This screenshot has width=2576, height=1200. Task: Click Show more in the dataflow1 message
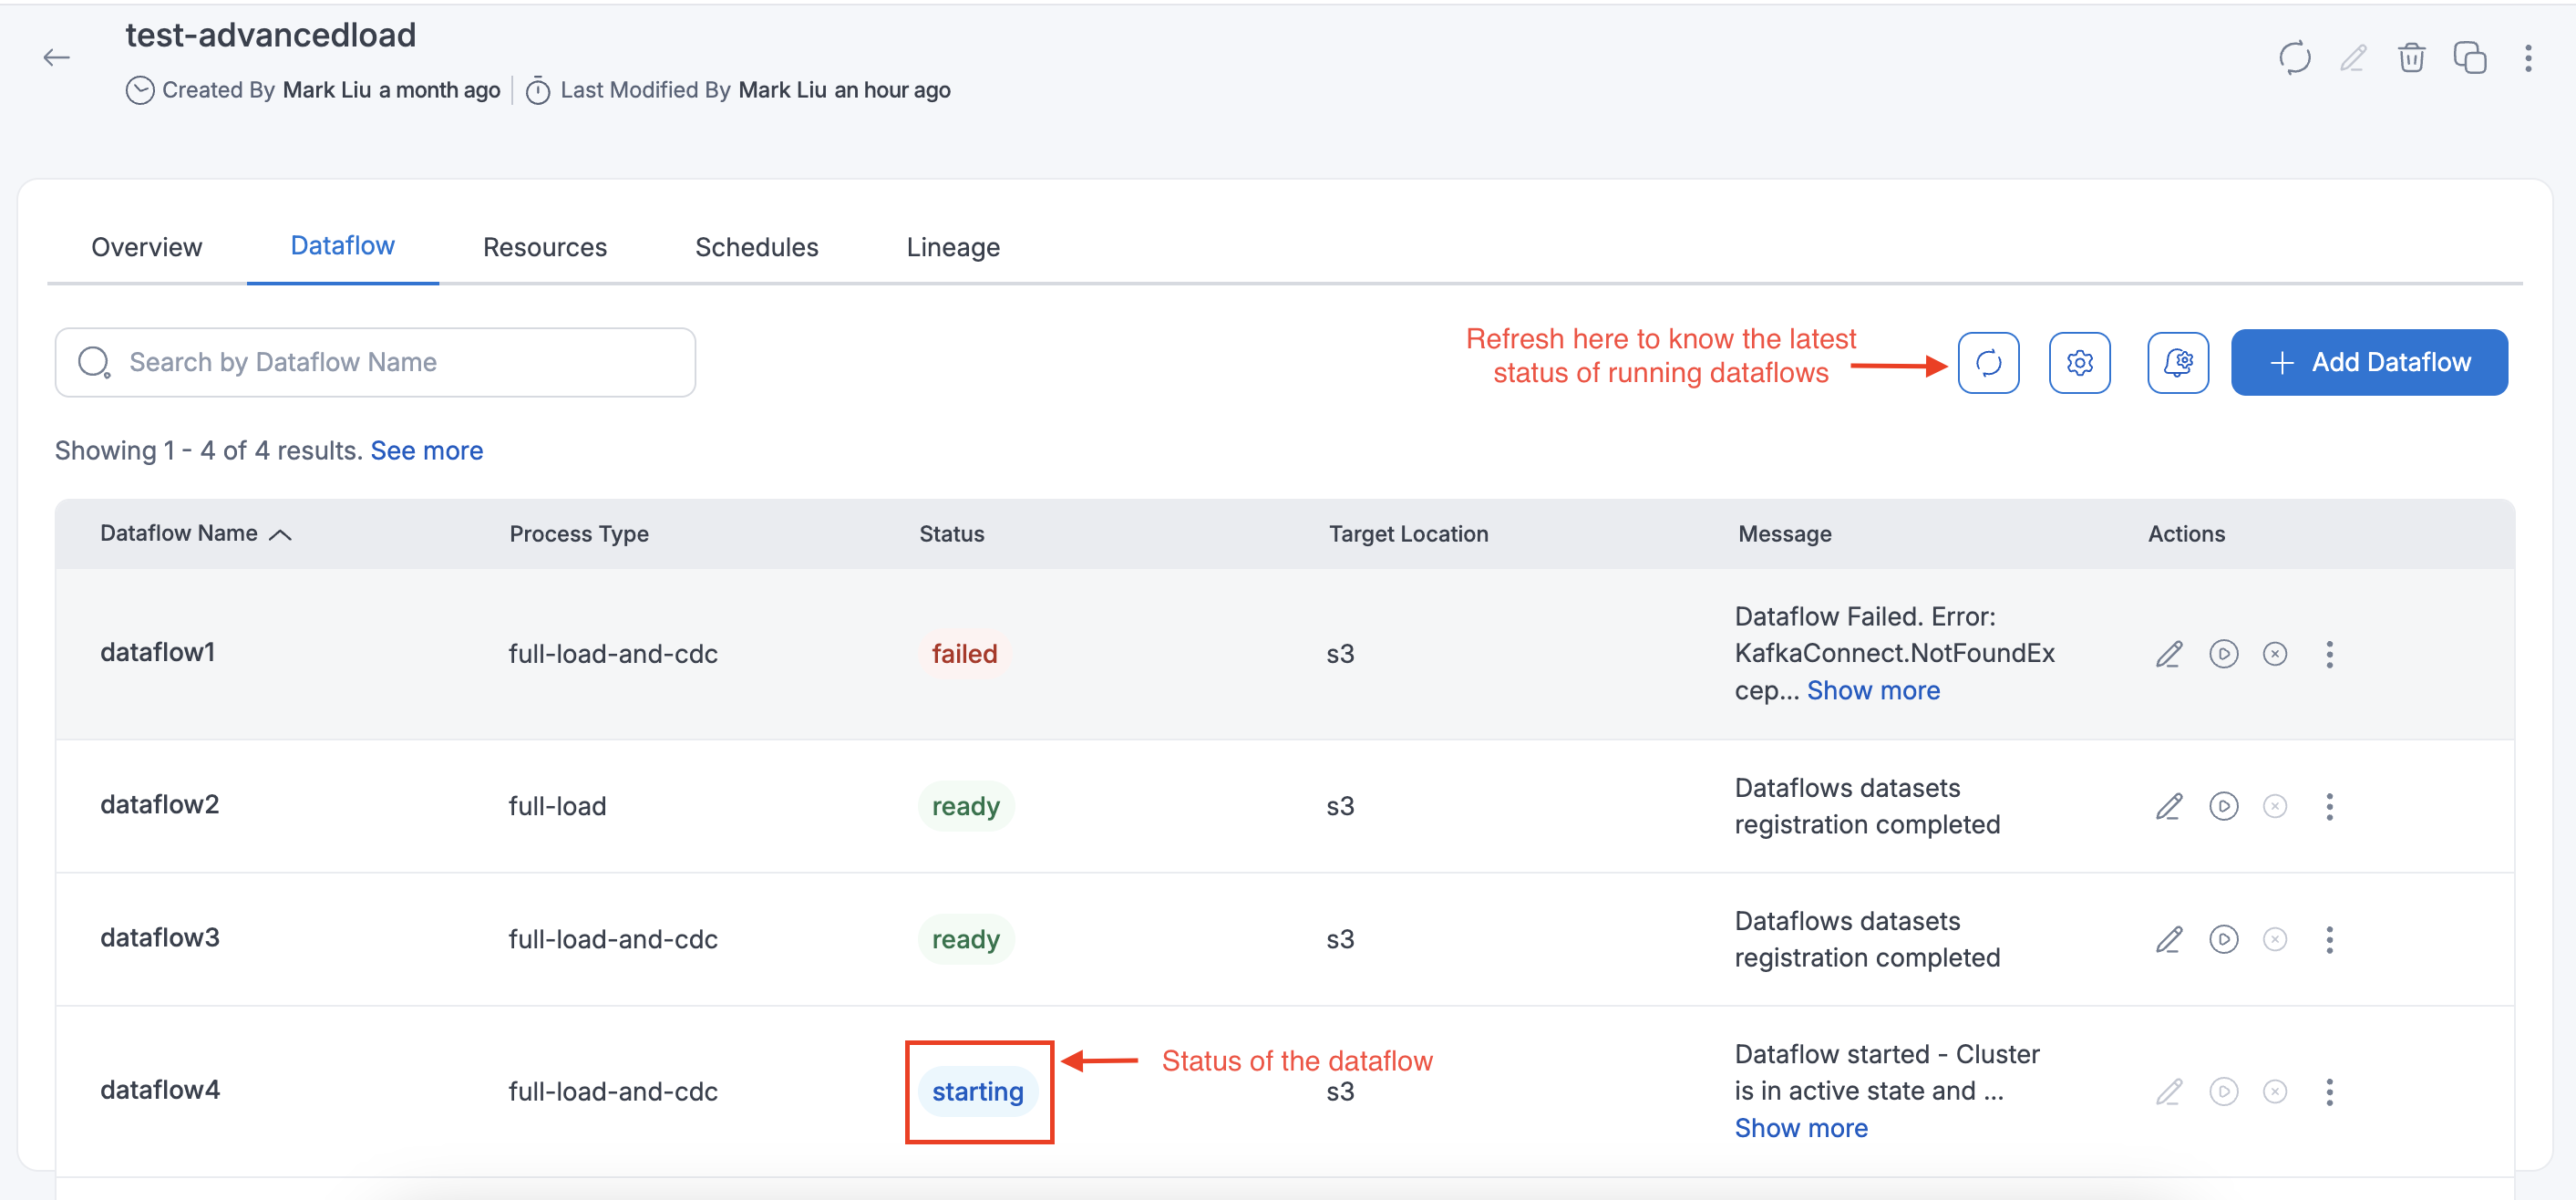tap(1872, 690)
